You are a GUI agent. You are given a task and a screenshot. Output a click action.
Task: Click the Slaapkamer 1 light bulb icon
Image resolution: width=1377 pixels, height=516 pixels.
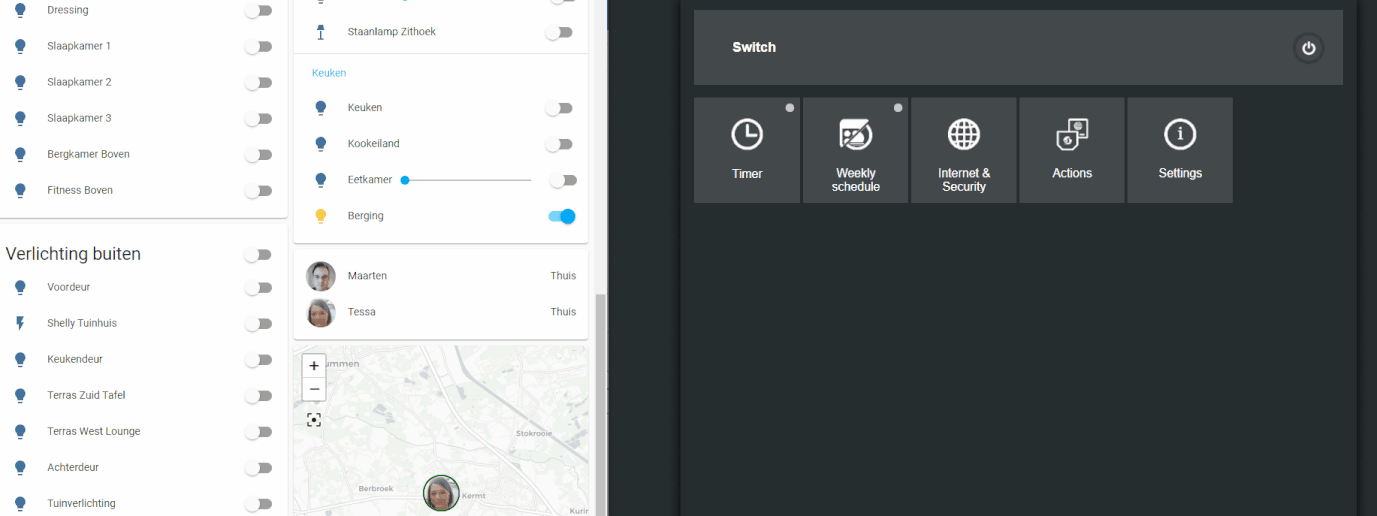point(20,46)
